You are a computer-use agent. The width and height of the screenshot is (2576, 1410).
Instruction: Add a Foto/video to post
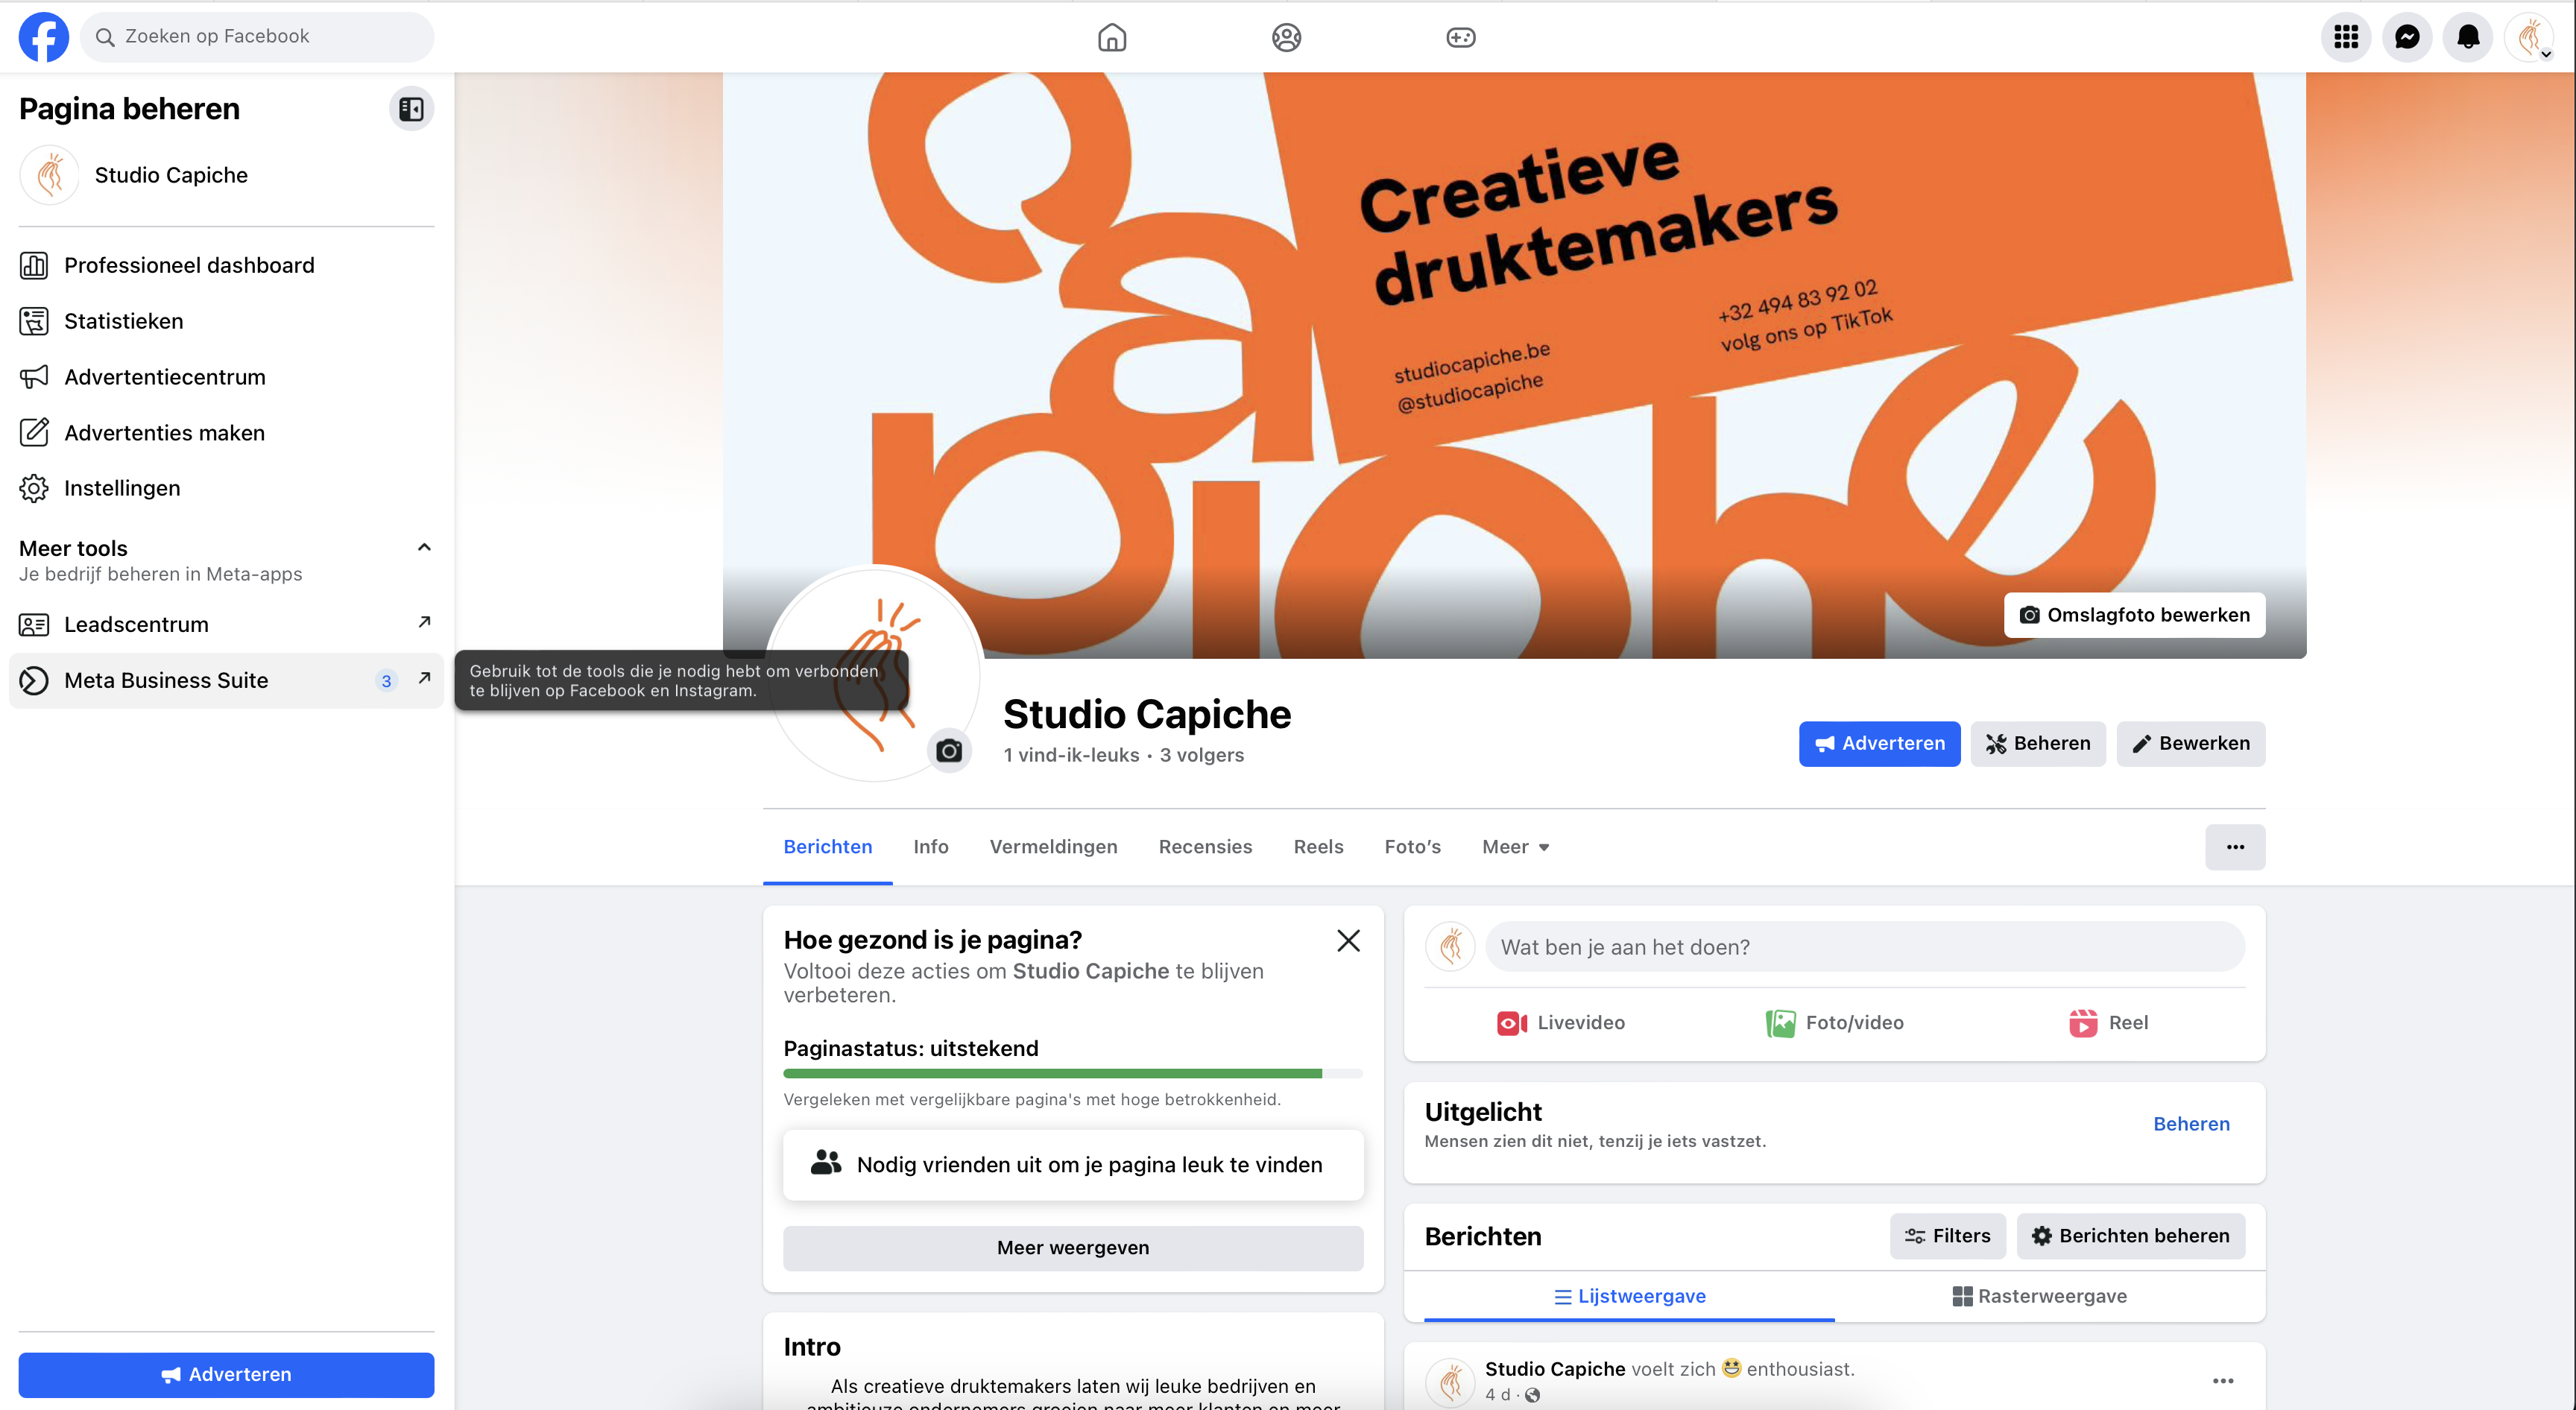(1834, 1023)
